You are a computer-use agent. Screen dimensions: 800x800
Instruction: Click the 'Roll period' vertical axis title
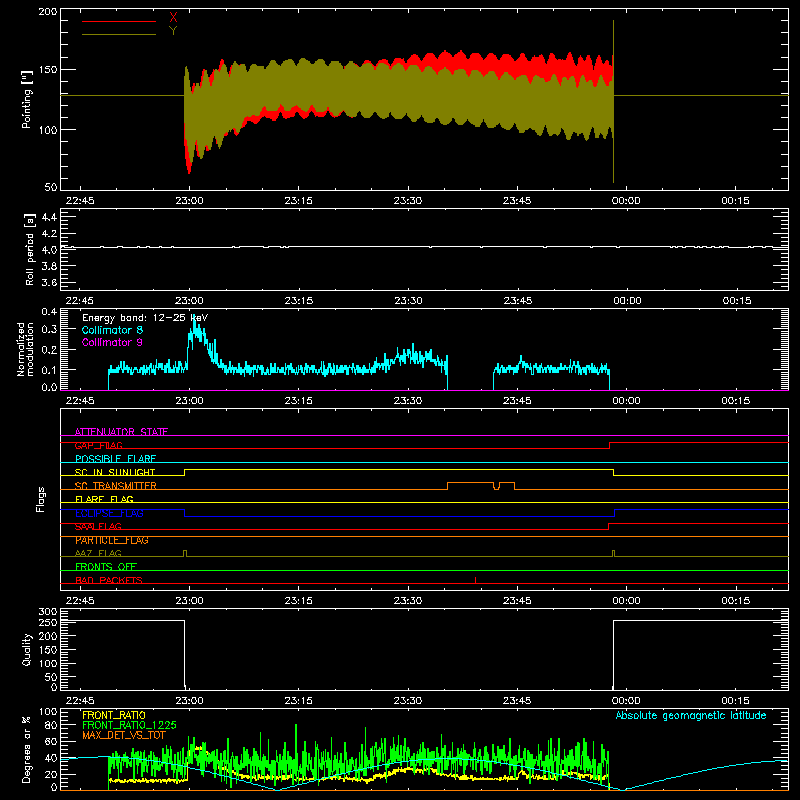click(29, 249)
